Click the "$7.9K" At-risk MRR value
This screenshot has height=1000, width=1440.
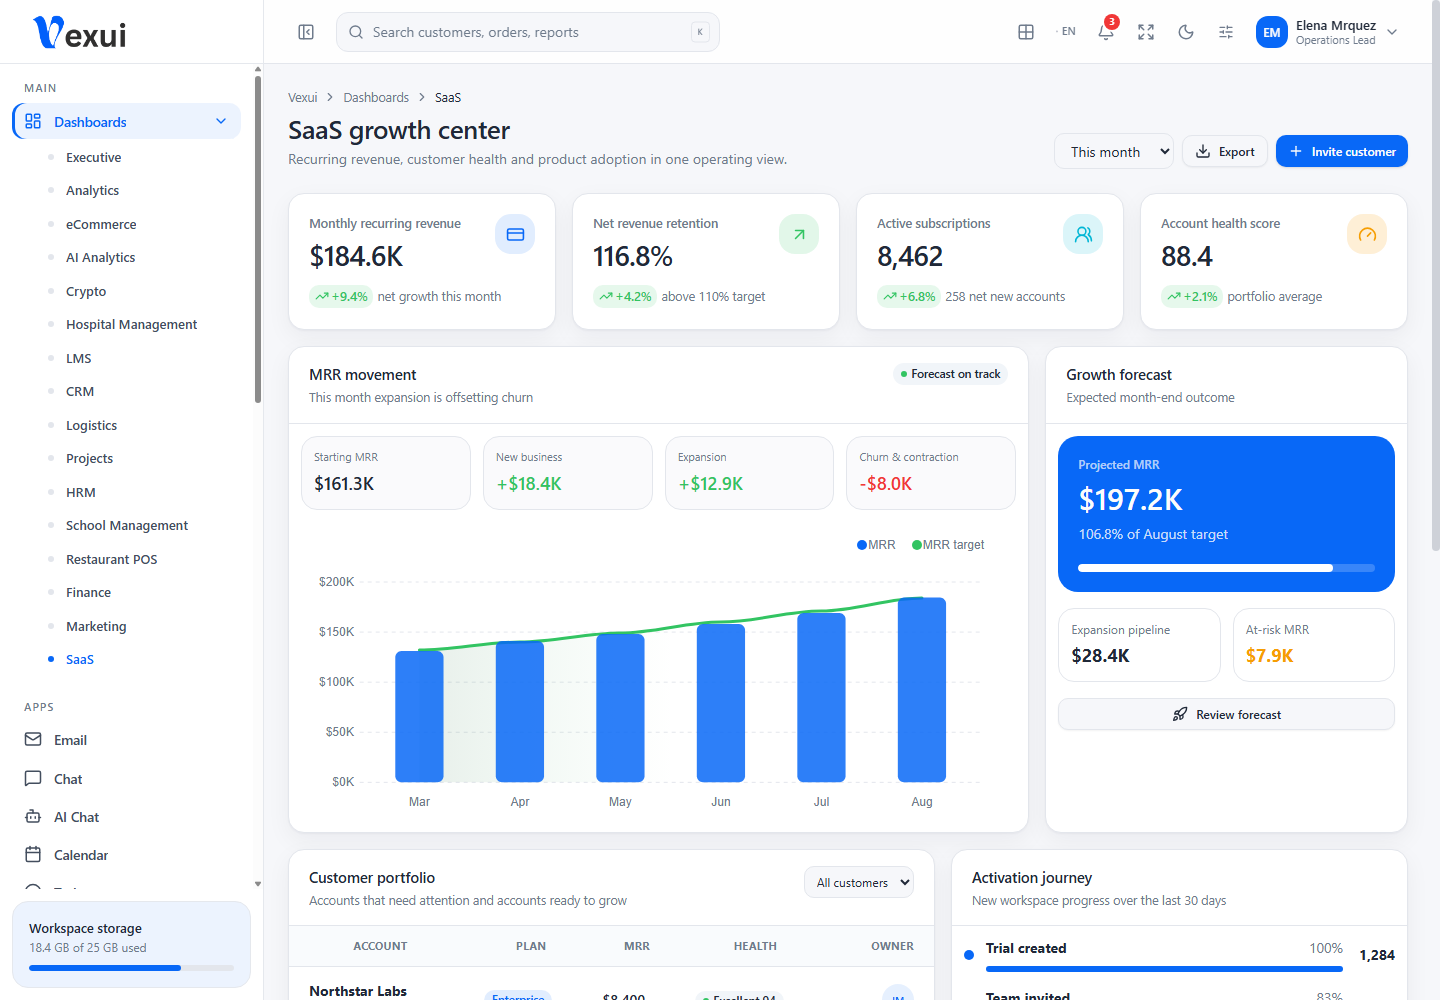(x=1269, y=656)
